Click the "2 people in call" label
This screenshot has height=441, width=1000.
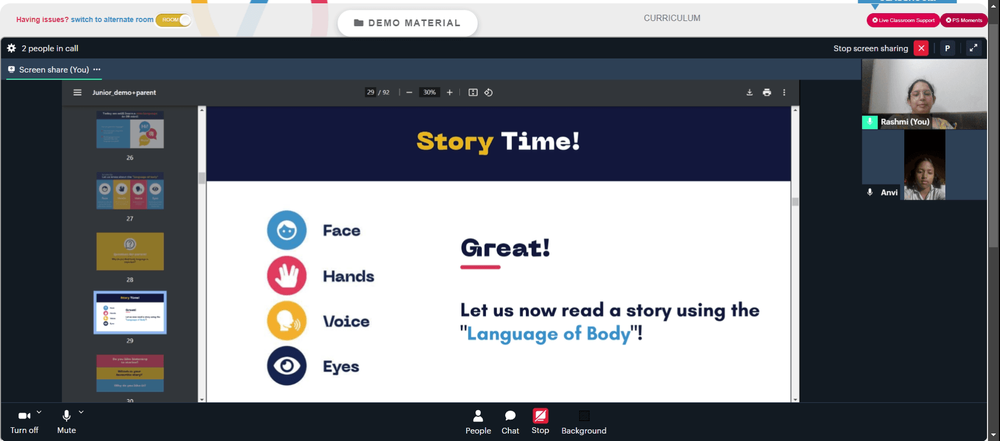[50, 49]
